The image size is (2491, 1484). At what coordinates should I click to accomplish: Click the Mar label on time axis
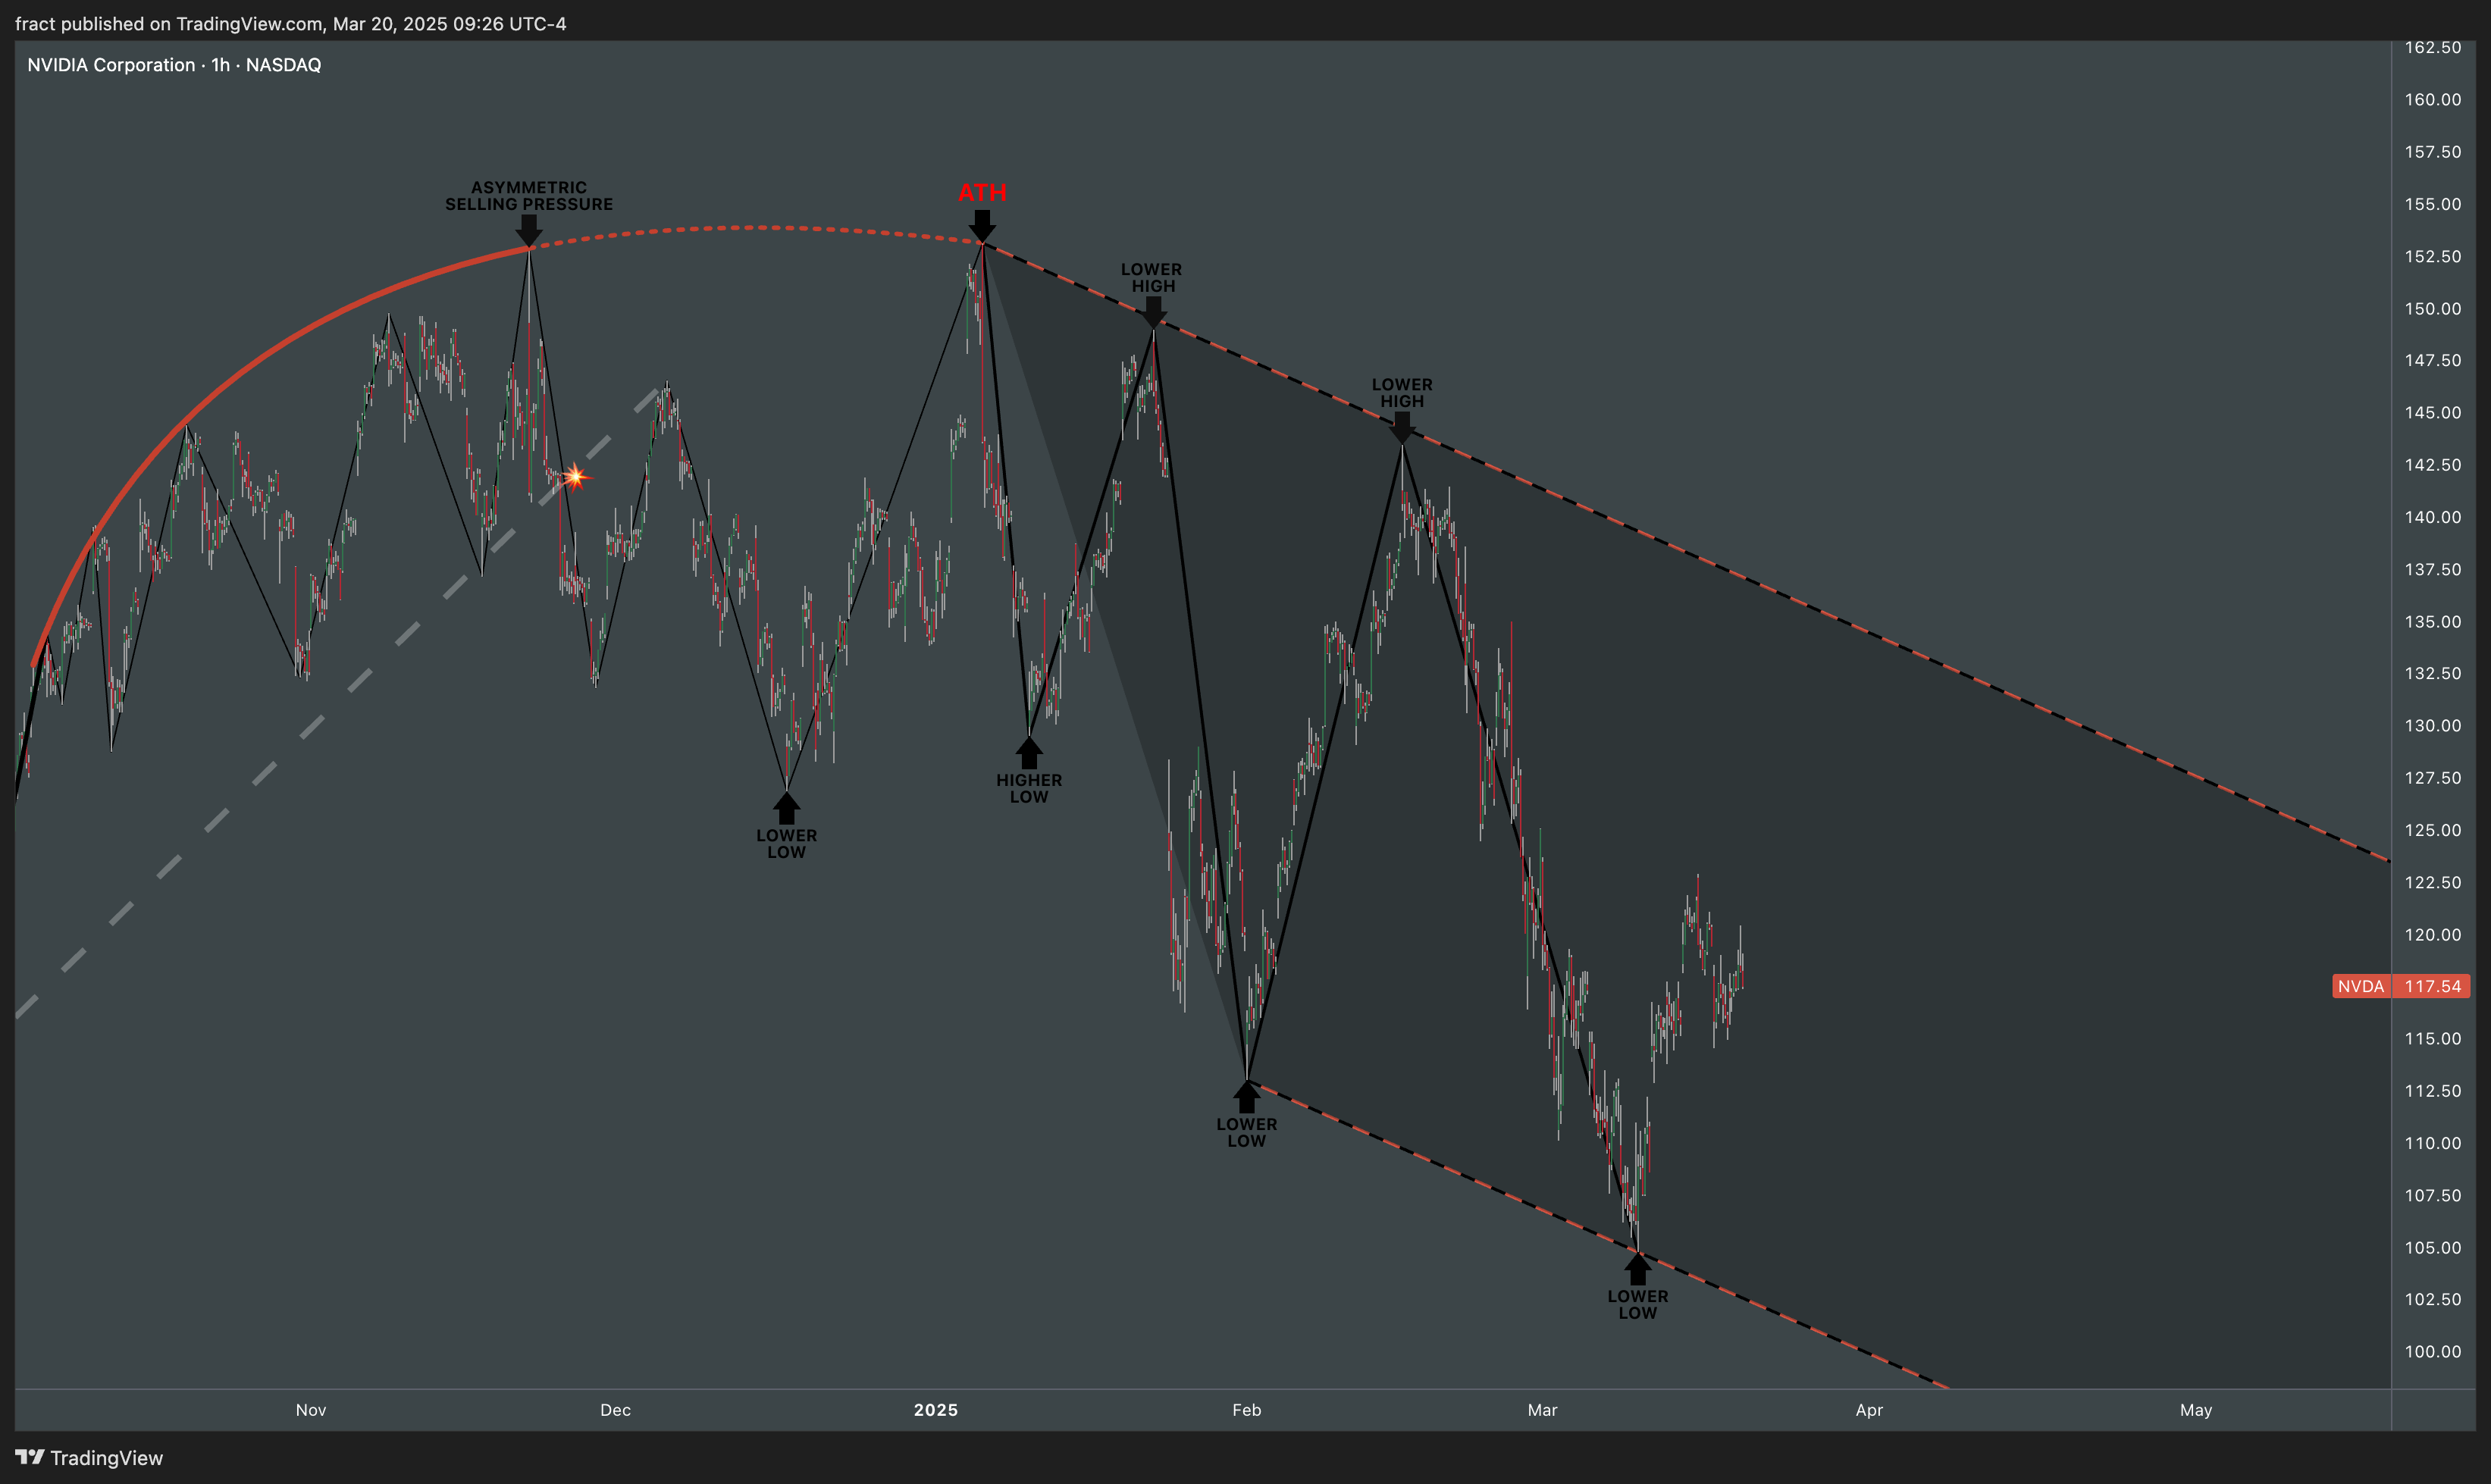click(x=1542, y=1410)
